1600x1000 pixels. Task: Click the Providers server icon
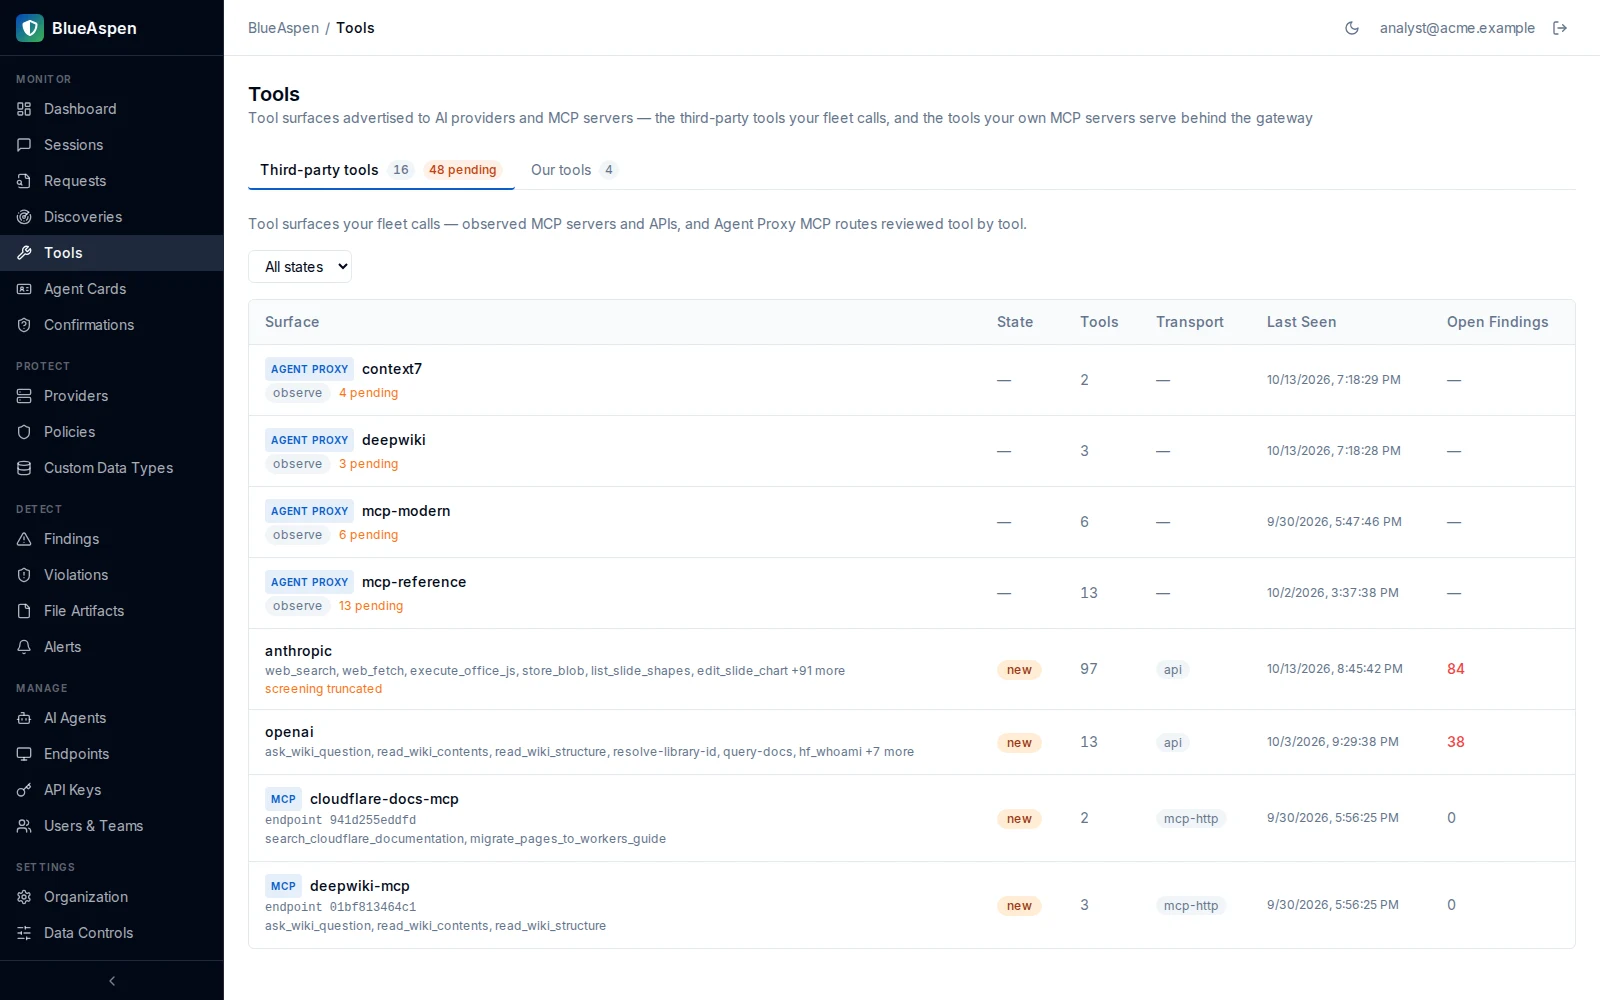[24, 396]
